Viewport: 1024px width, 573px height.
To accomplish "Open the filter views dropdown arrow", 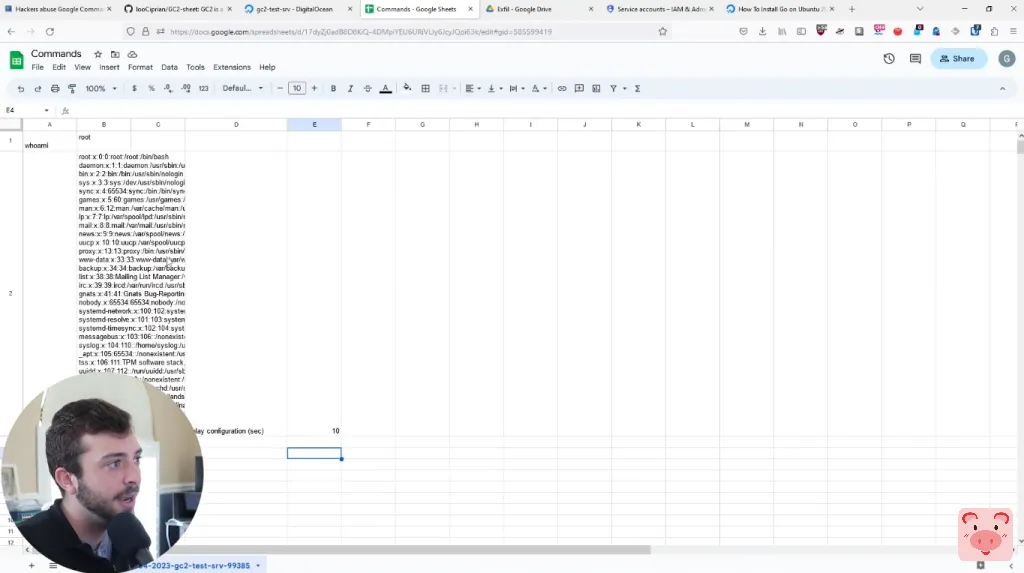I will click(625, 89).
